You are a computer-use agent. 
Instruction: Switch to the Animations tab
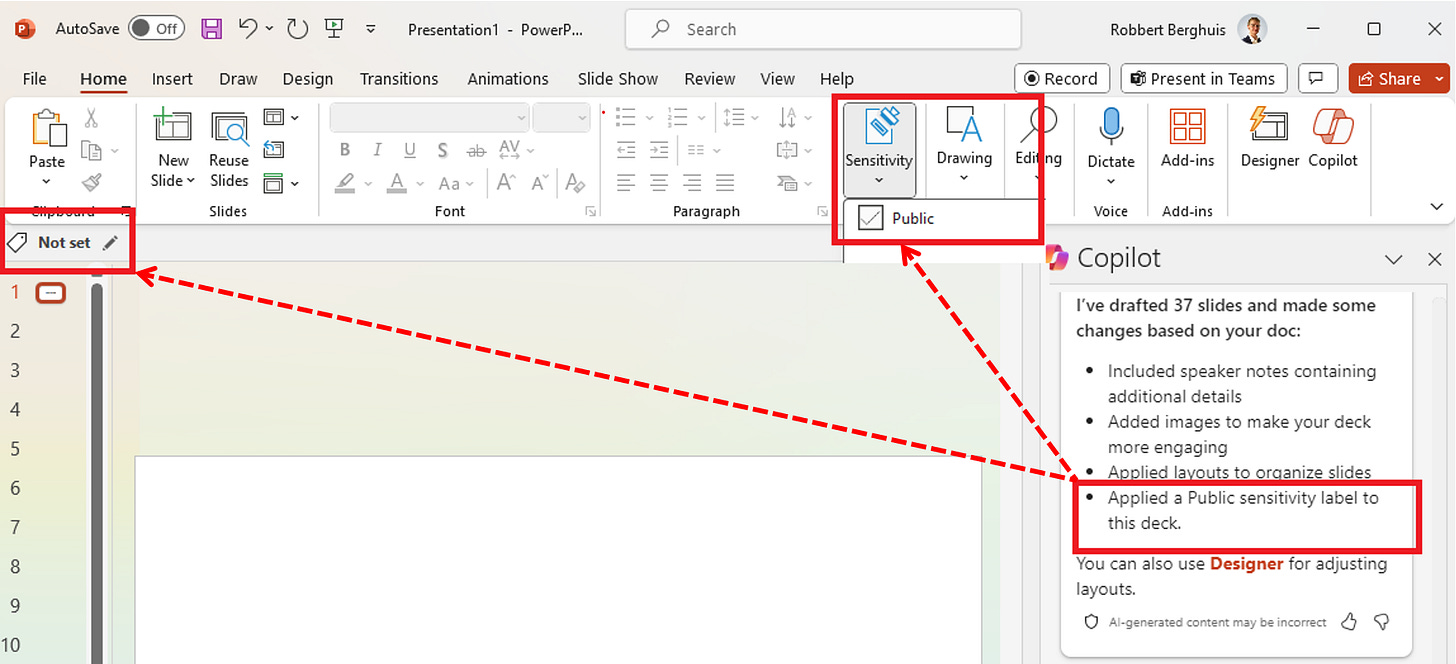(508, 79)
